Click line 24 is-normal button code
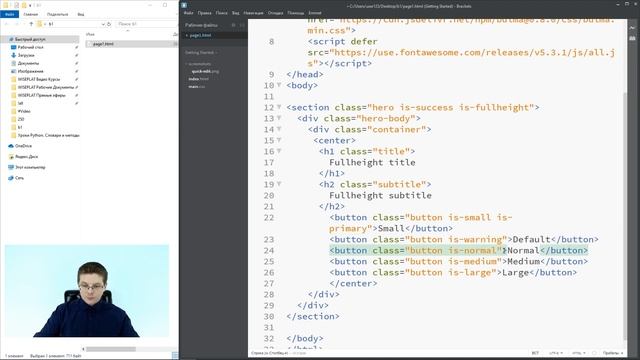The height and width of the screenshot is (360, 640). pyautogui.click(x=458, y=250)
